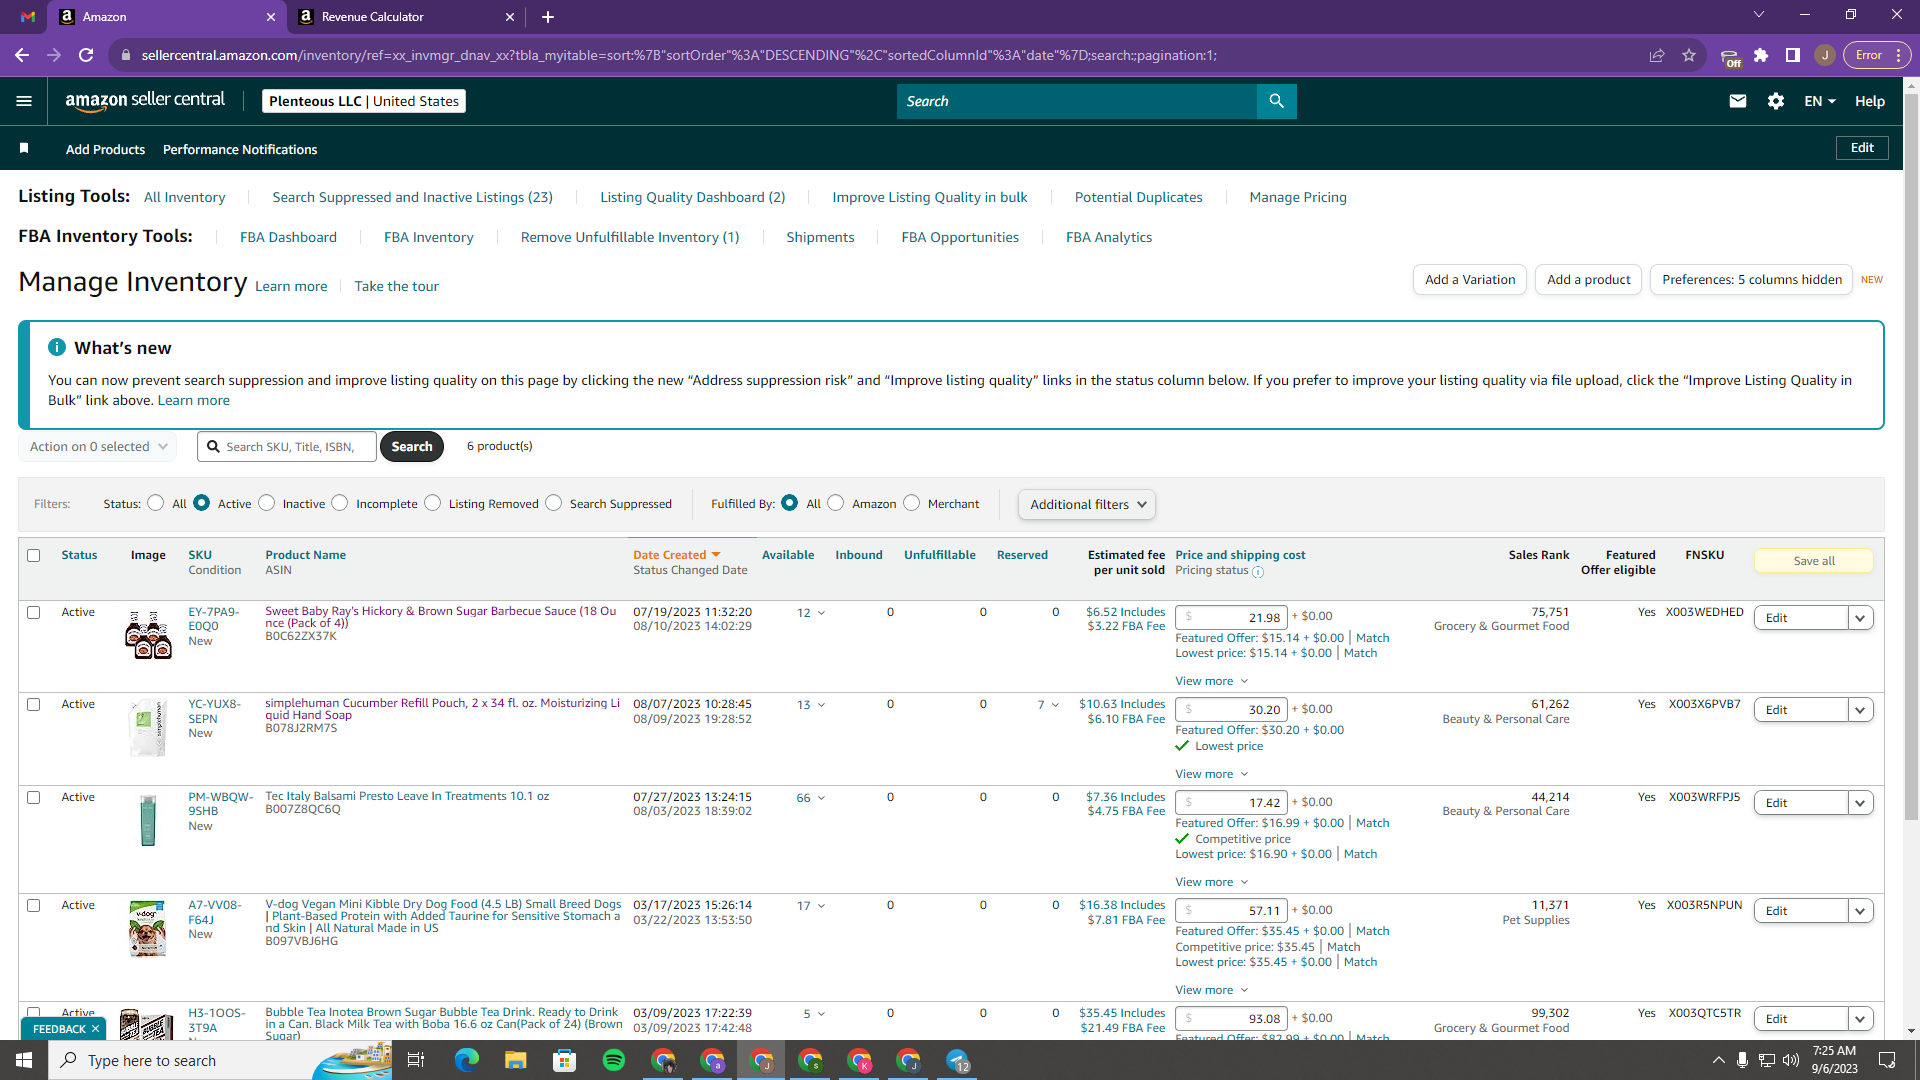Click the search magnifier button
This screenshot has height=1080, width=1920.
click(x=1276, y=101)
